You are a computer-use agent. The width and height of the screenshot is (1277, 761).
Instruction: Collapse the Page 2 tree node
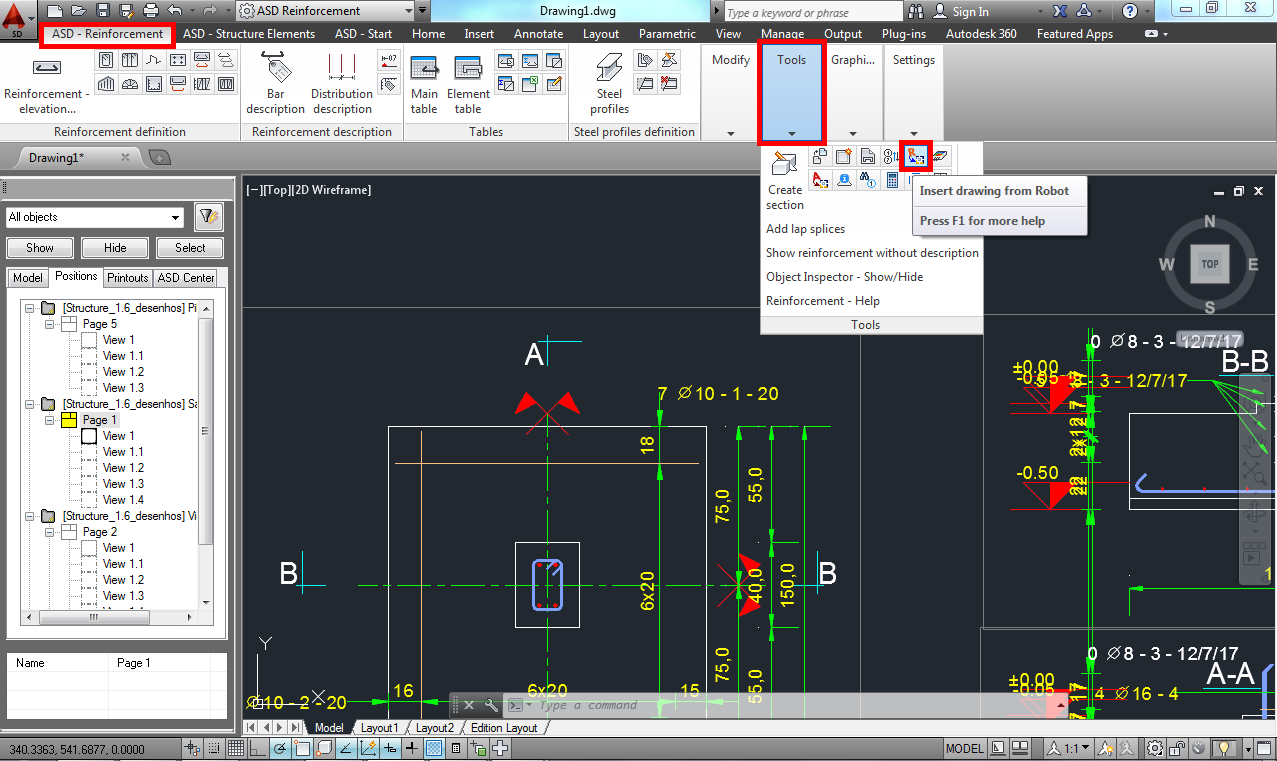tap(49, 532)
